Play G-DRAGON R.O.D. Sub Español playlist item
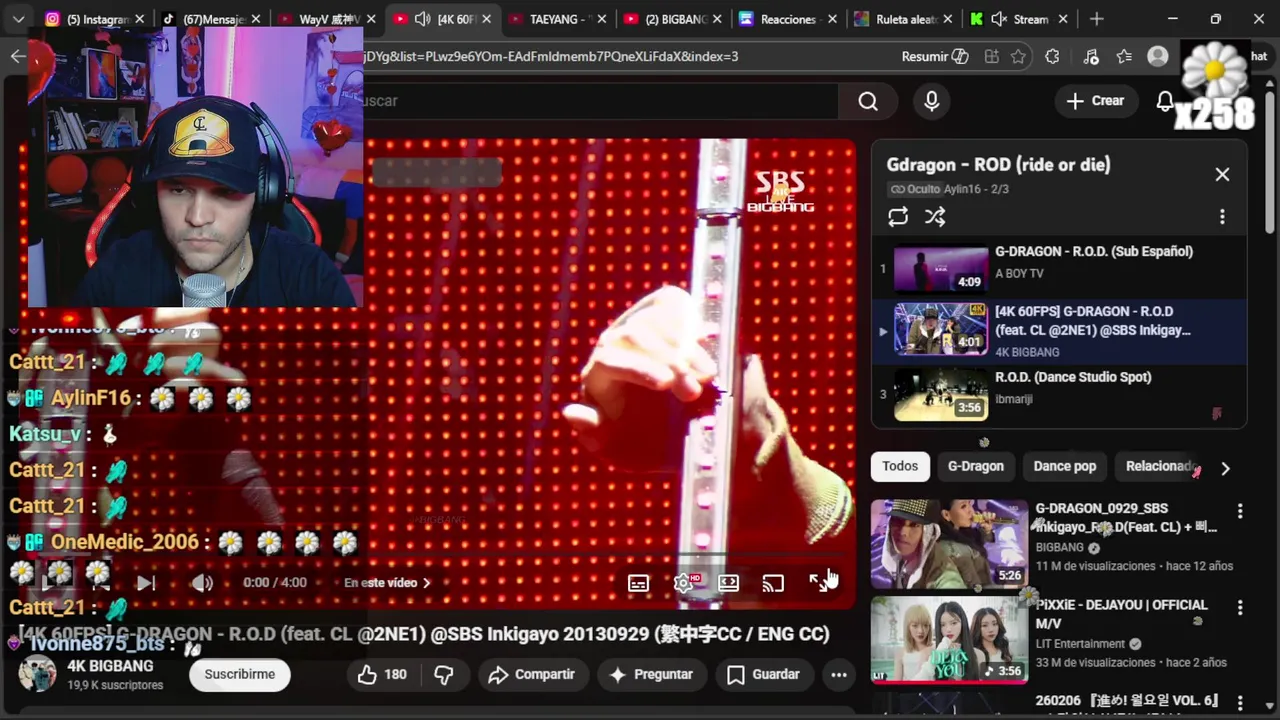 tap(1060, 269)
